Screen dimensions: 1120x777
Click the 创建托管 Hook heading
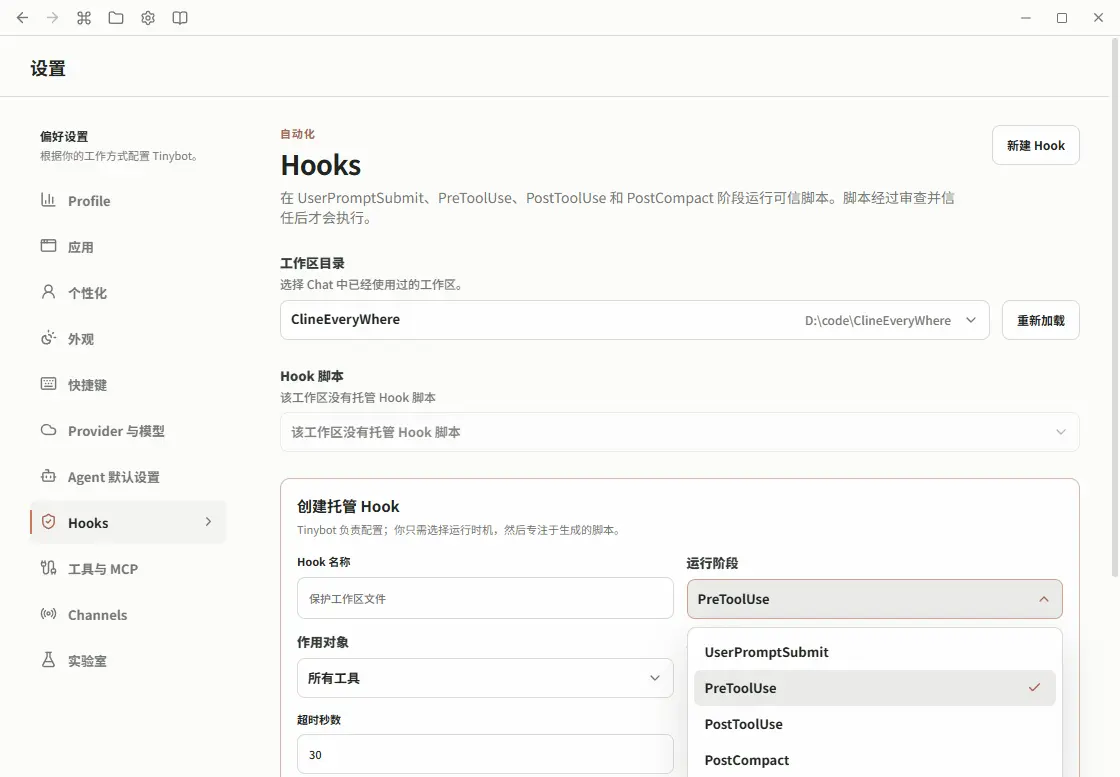[x=348, y=506]
